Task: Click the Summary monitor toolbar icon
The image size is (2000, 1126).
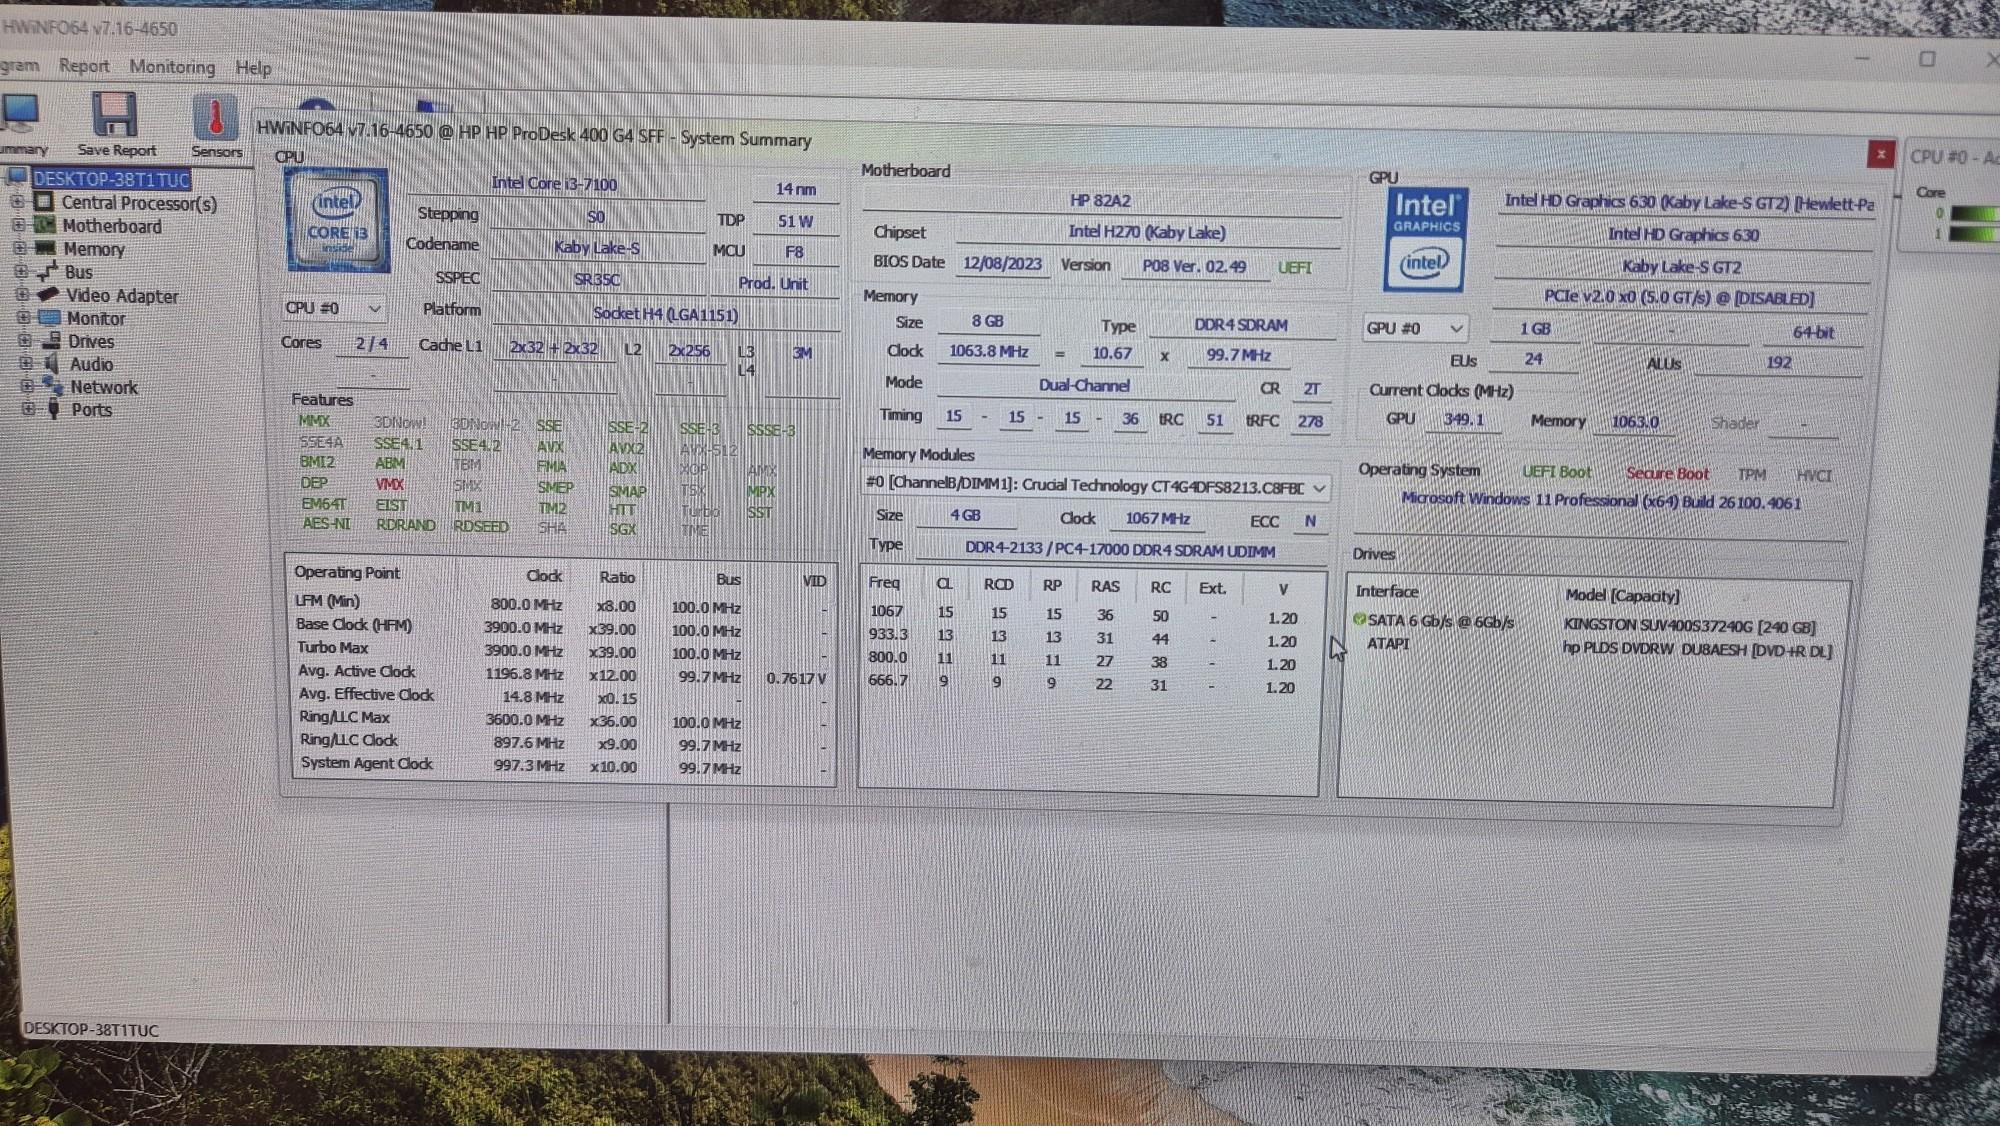Action: (20, 113)
